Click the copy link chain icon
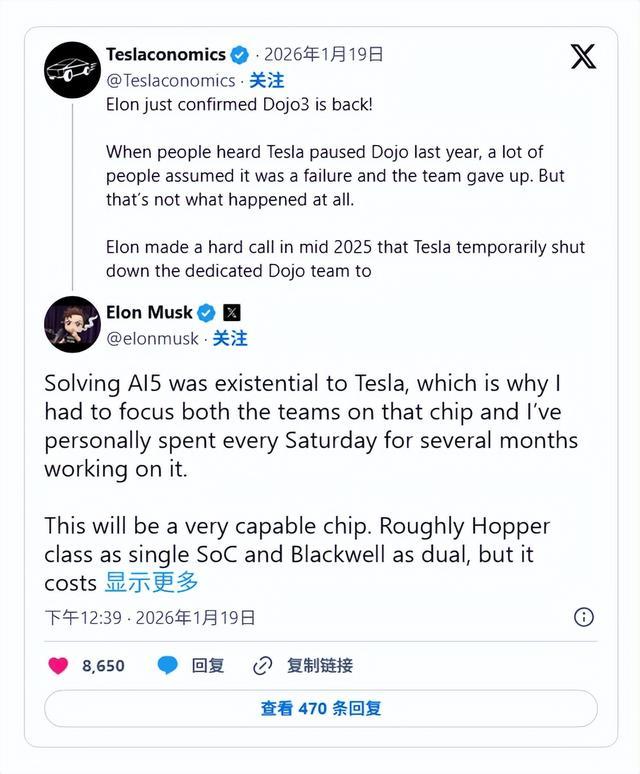The width and height of the screenshot is (640, 774). point(263,665)
